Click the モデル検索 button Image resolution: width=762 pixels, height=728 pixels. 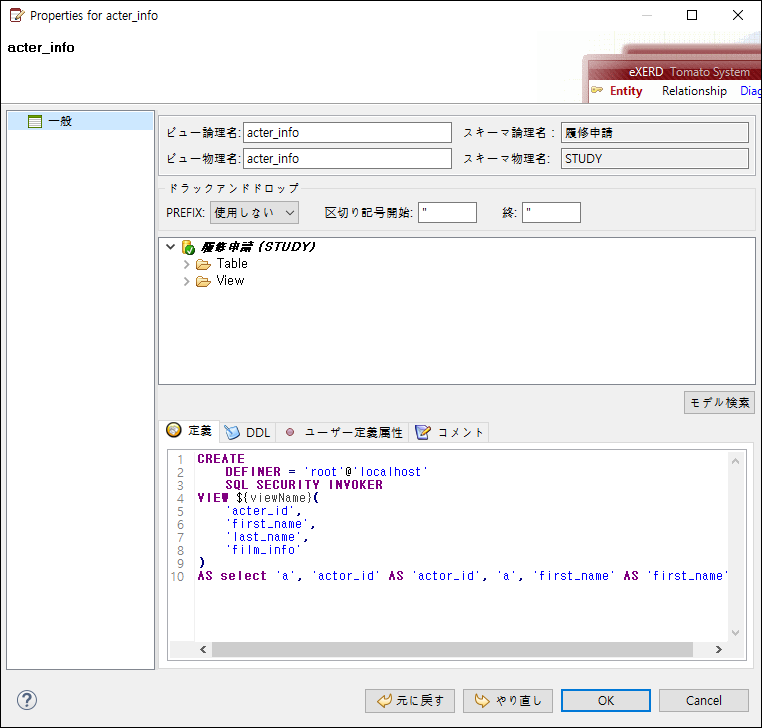tap(719, 402)
